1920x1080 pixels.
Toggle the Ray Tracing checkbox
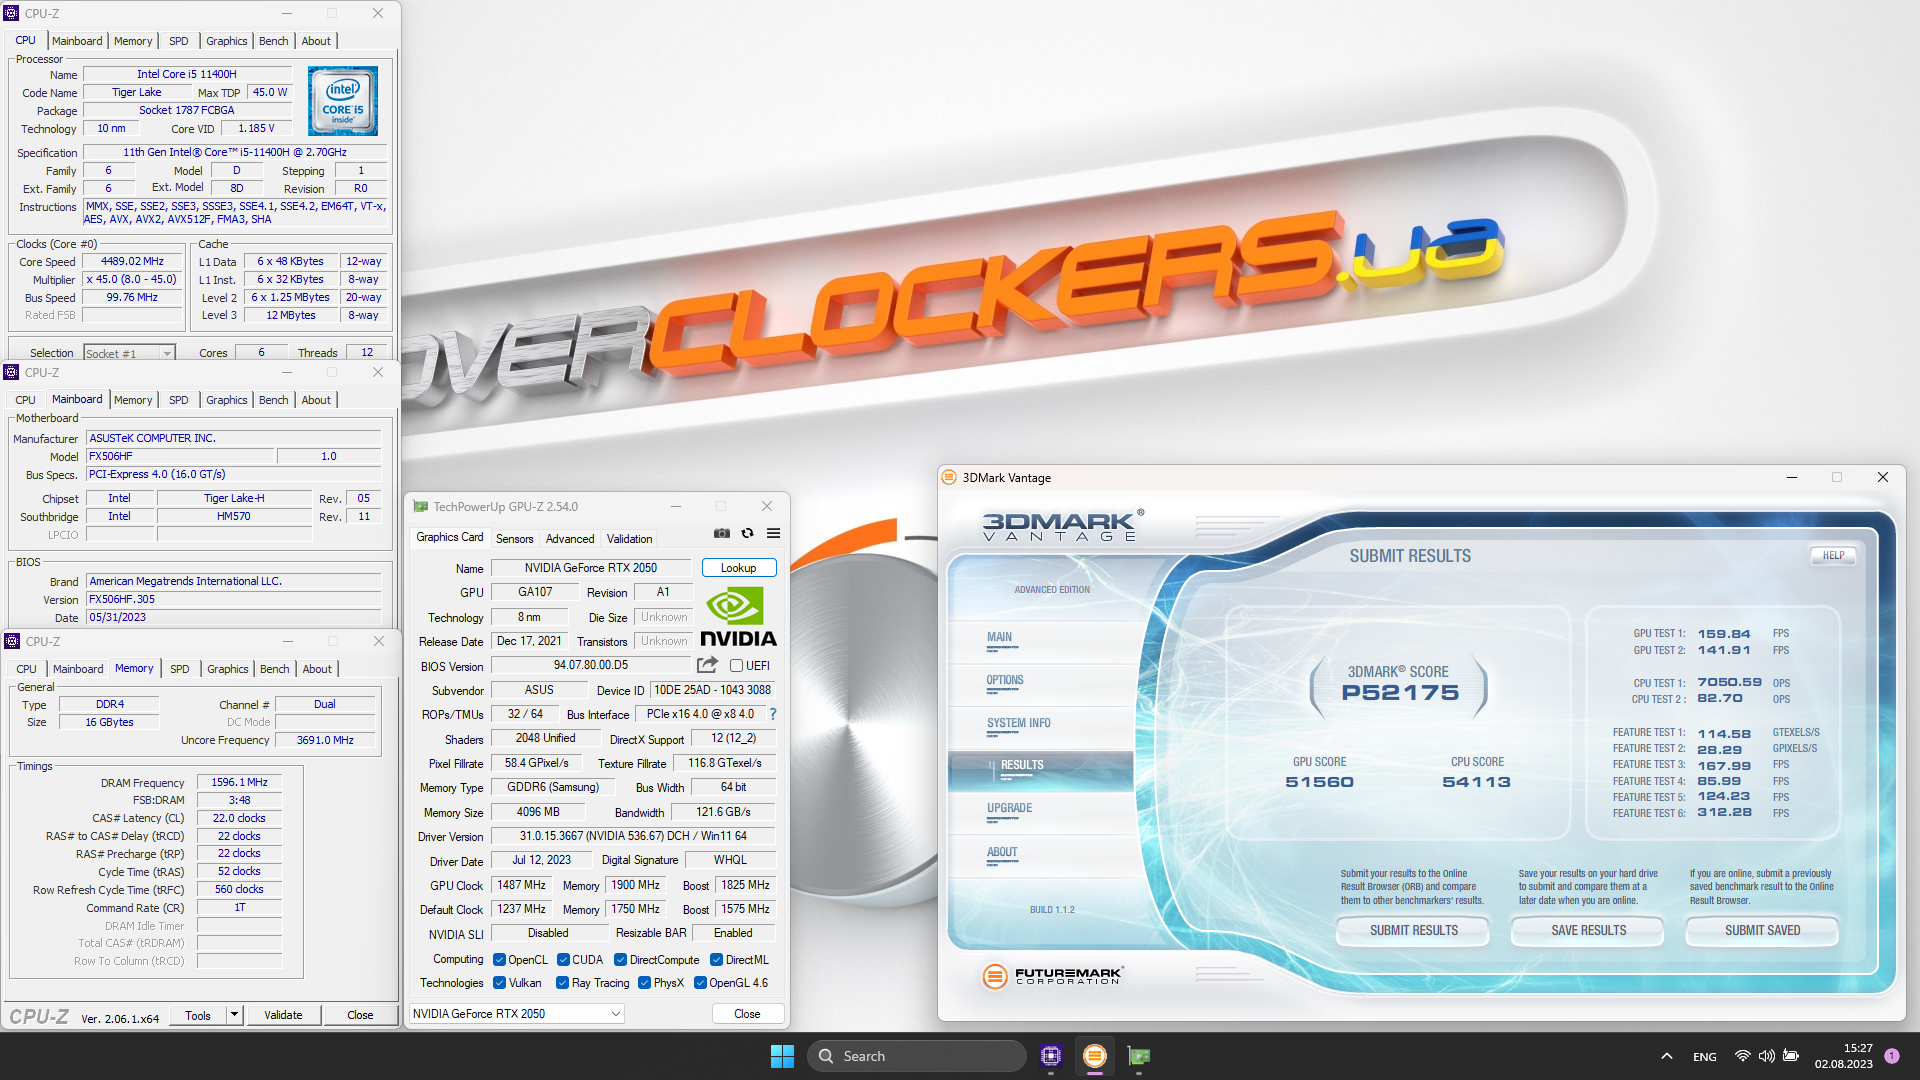[562, 983]
